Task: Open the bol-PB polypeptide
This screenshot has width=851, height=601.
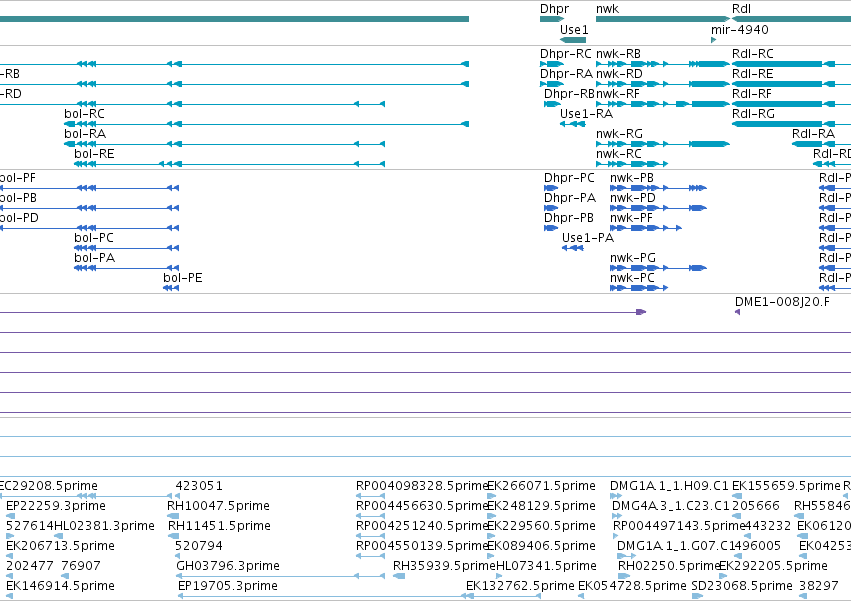Action: coord(18,198)
